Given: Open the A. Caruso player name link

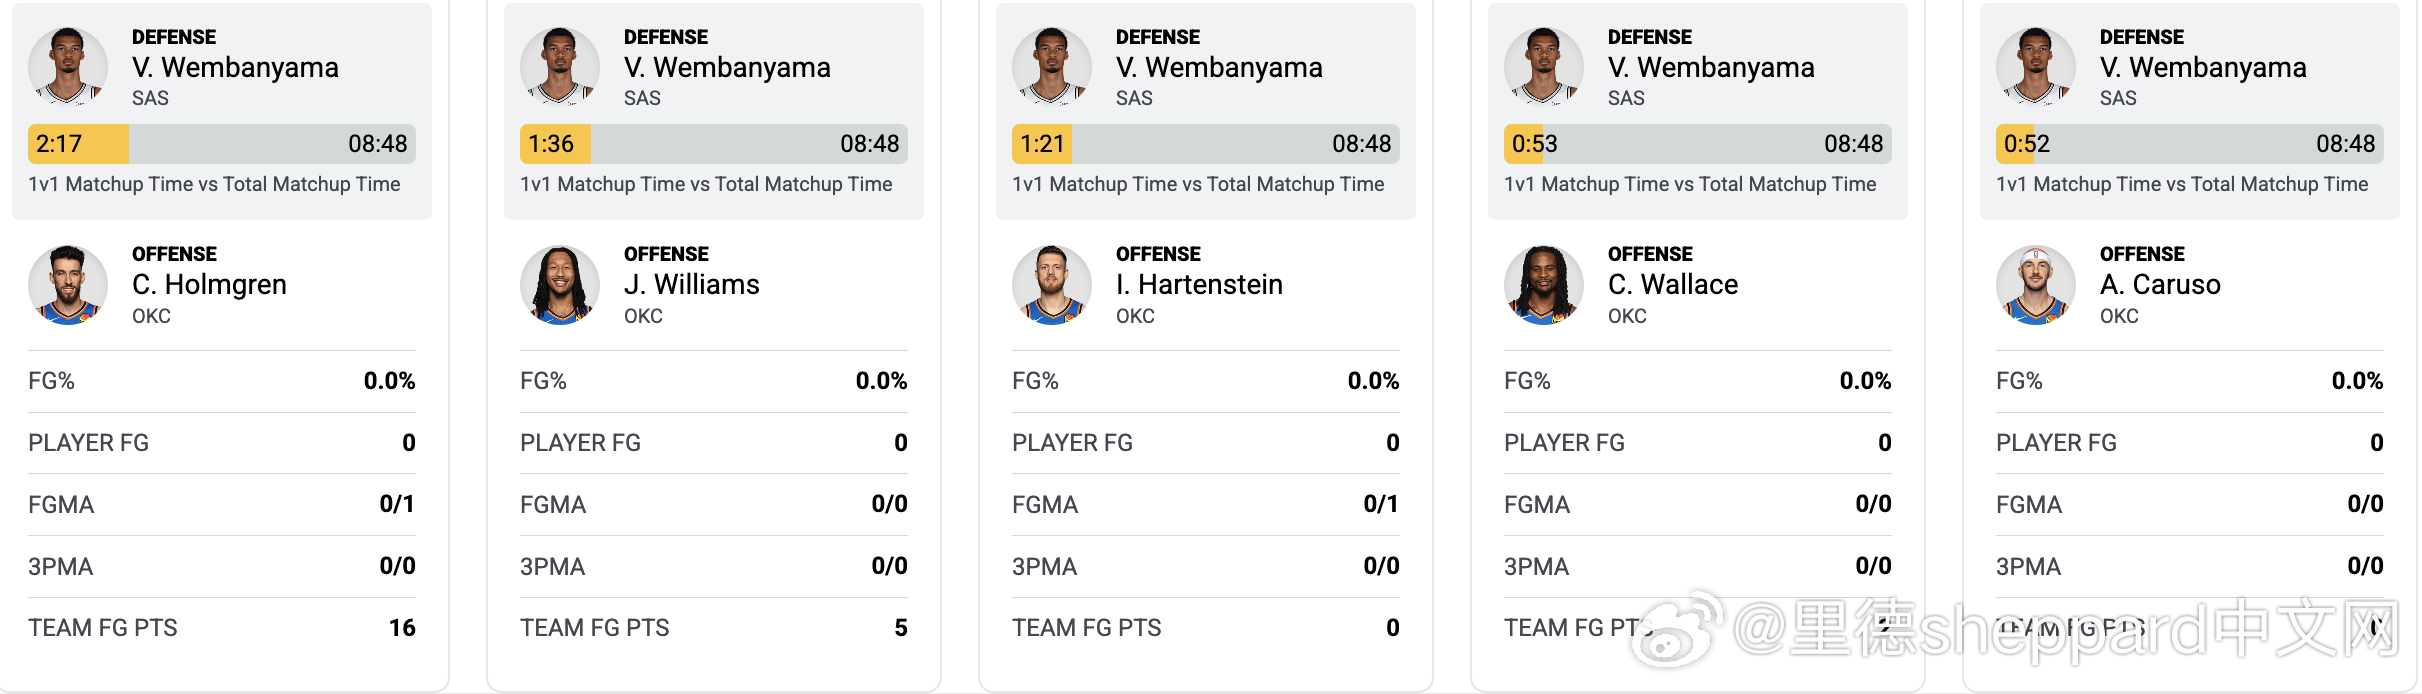Looking at the screenshot, I should point(2160,285).
